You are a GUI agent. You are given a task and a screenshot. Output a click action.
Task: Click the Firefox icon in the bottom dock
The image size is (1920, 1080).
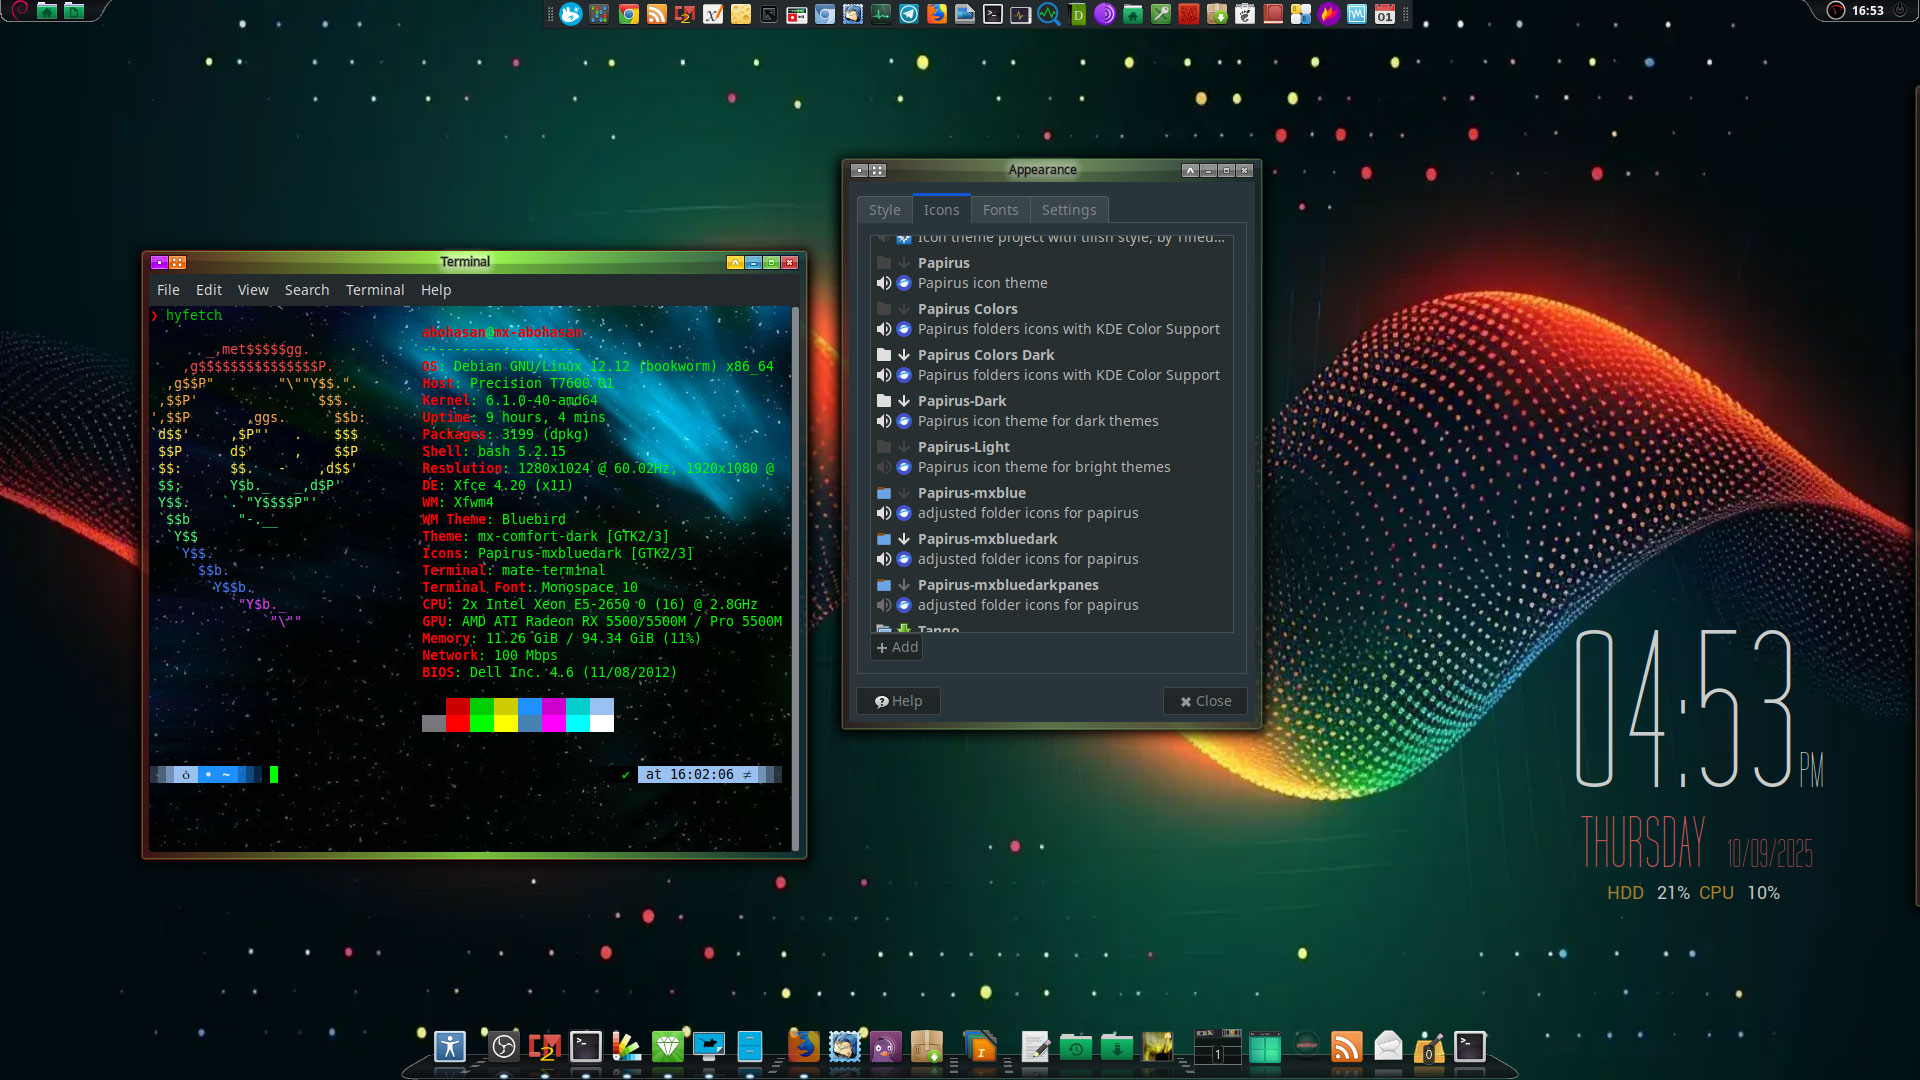click(803, 1047)
